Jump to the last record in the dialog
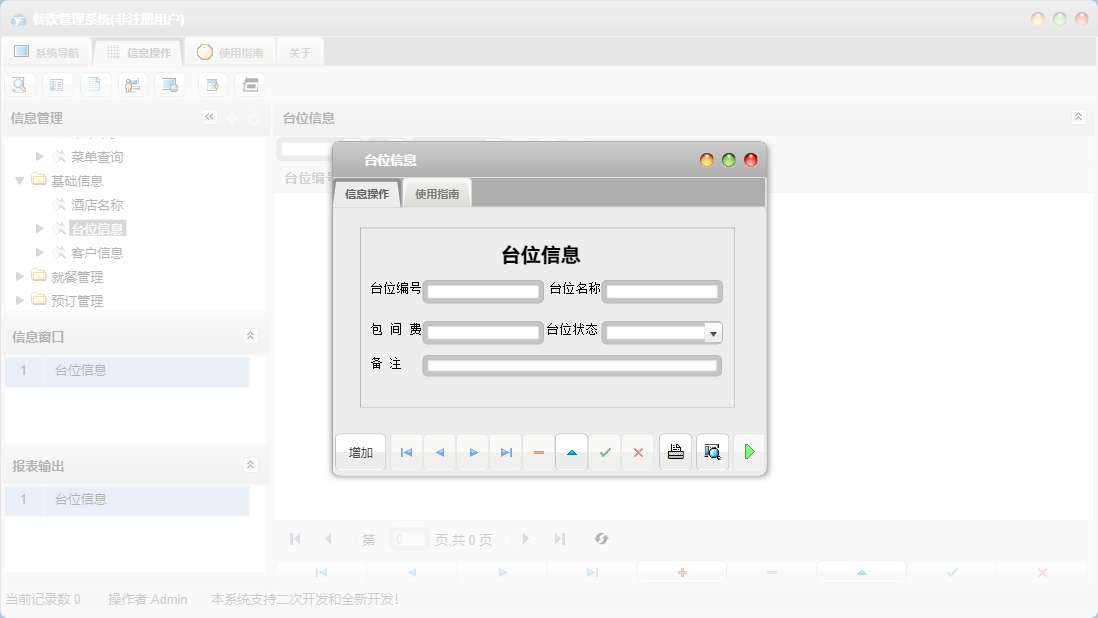Screen dimensions: 1098x618 point(506,453)
